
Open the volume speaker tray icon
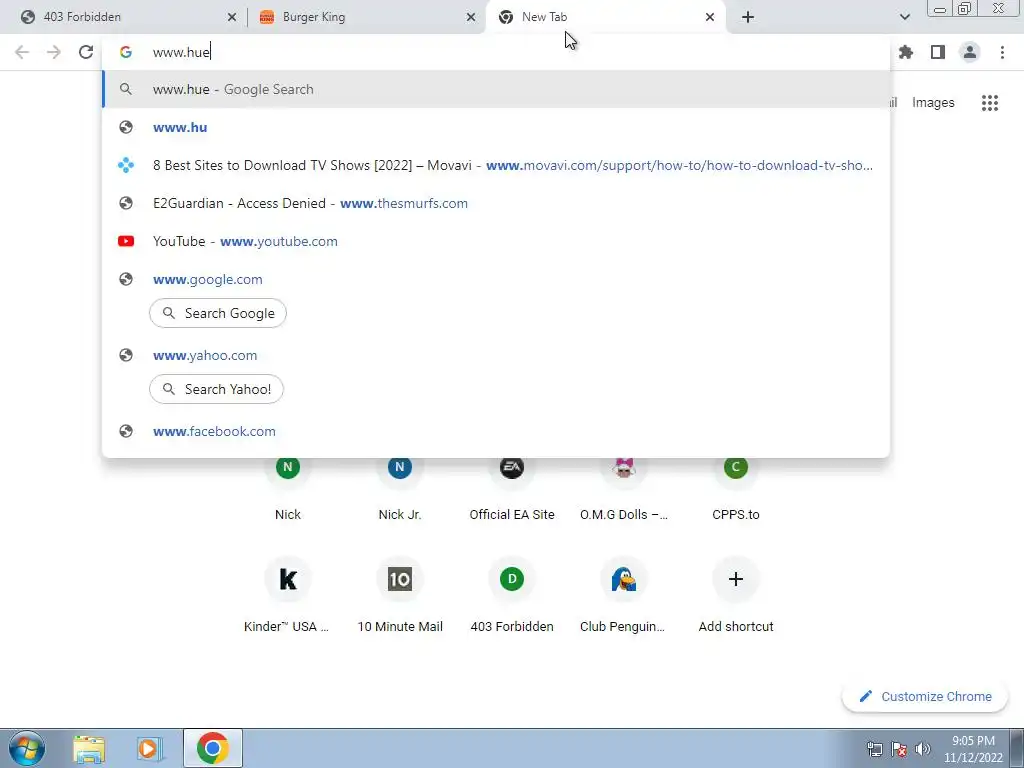point(922,749)
